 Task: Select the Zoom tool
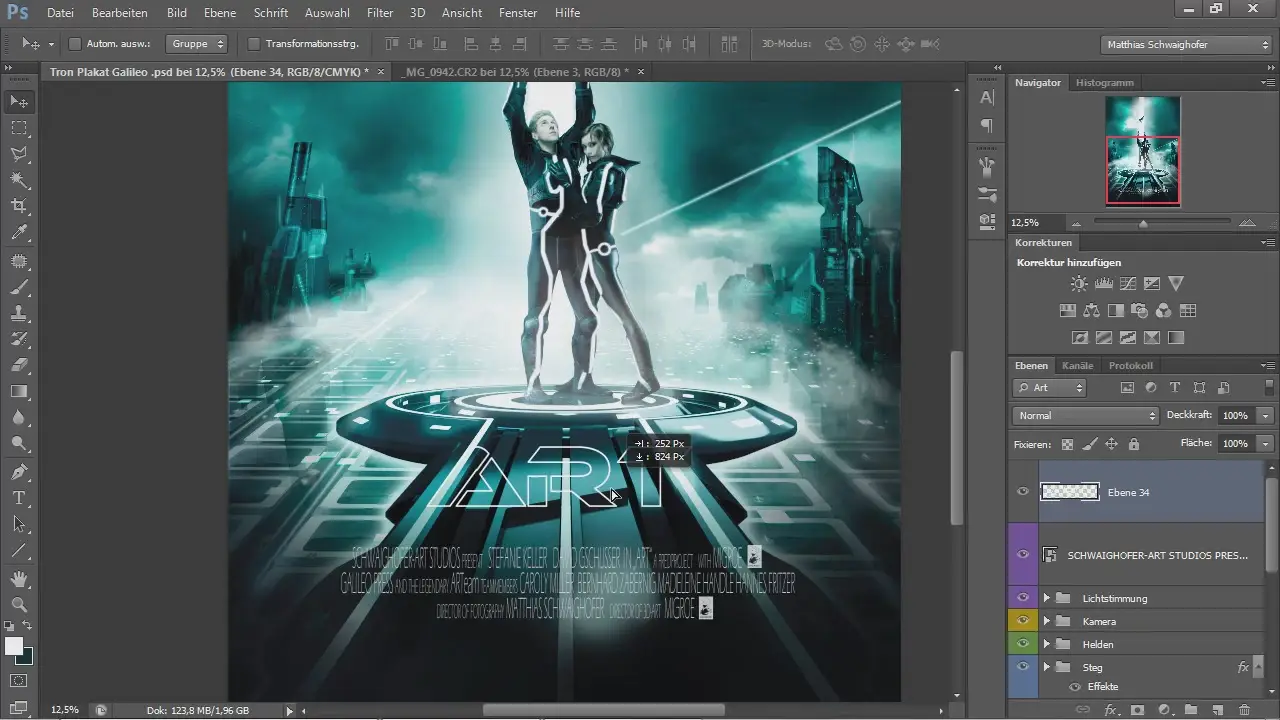click(19, 604)
